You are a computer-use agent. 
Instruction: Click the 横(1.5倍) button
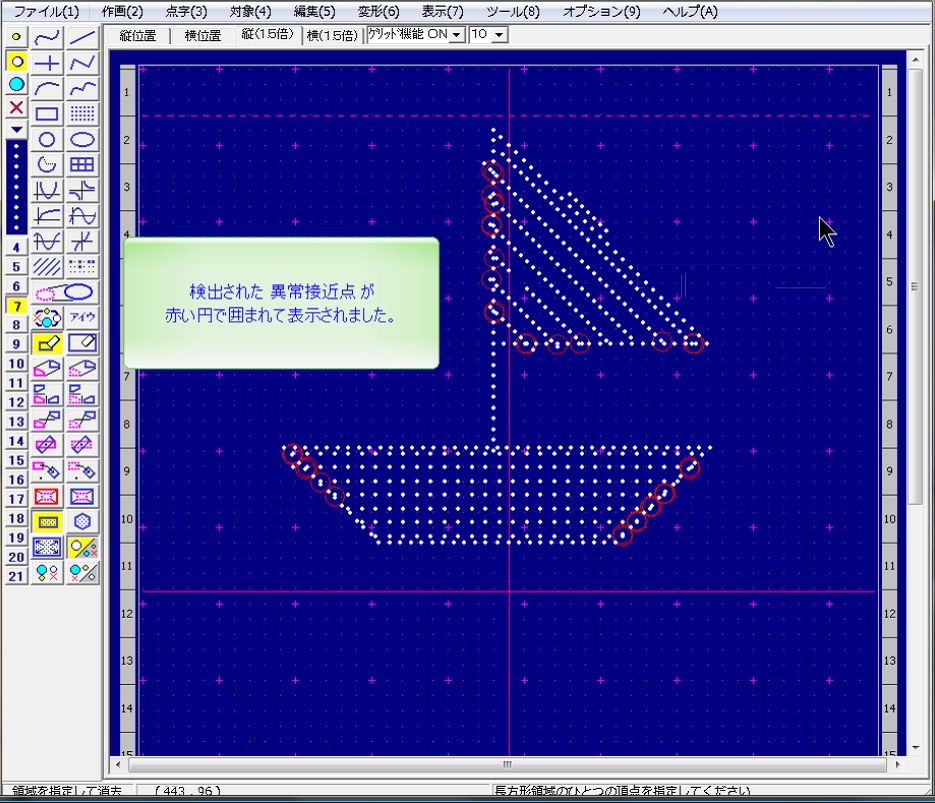[x=332, y=35]
